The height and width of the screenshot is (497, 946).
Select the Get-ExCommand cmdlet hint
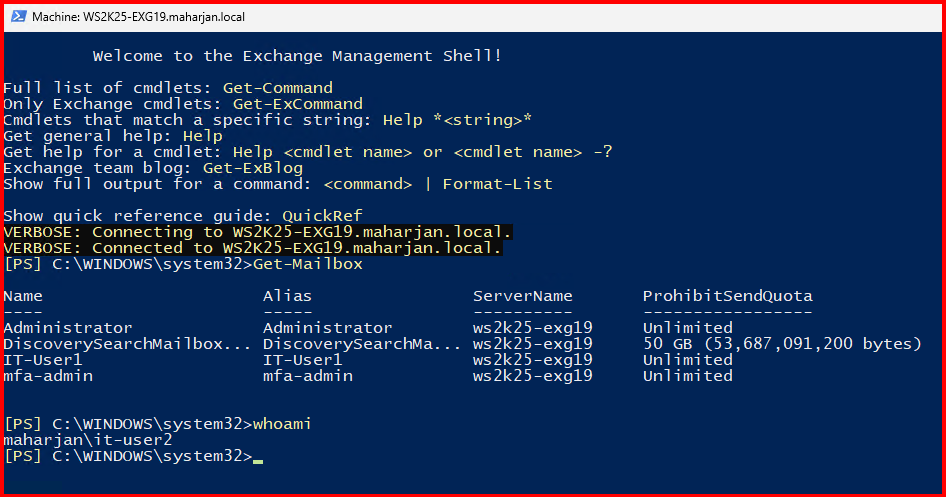[x=297, y=104]
